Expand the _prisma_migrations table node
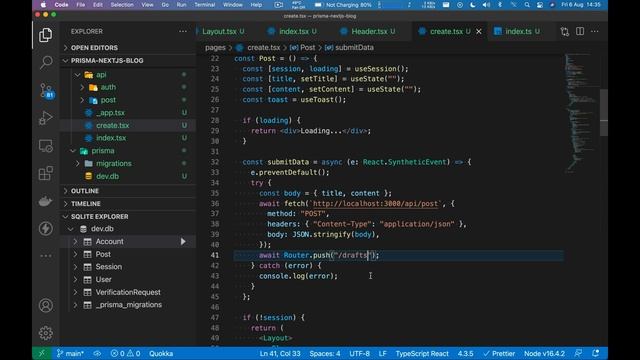This screenshot has width=640, height=360. 76,305
